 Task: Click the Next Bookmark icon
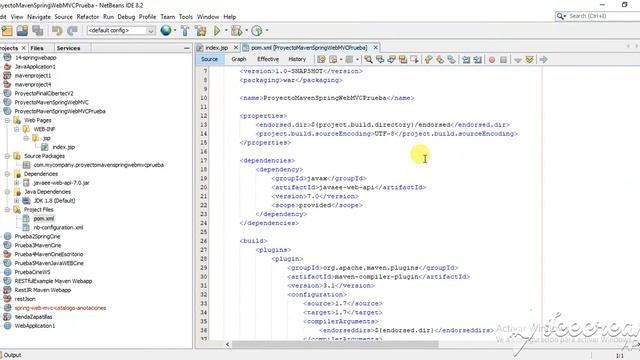[x=440, y=60]
